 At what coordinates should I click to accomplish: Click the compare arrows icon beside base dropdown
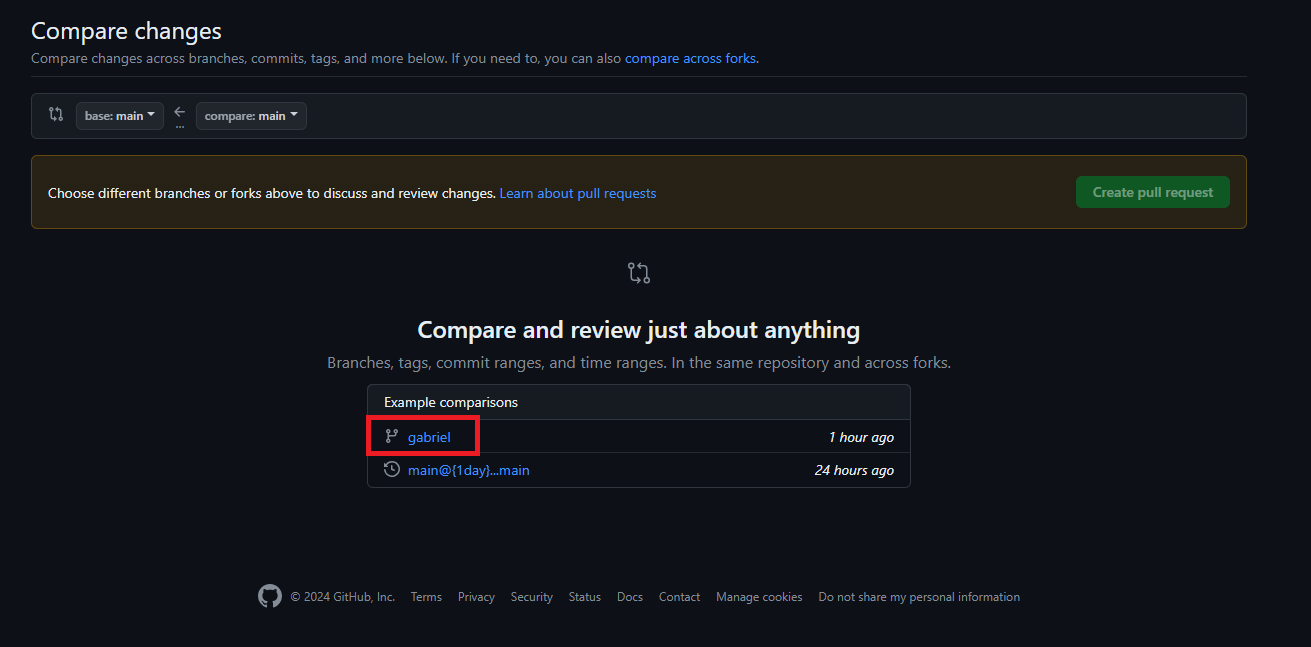(x=56, y=115)
